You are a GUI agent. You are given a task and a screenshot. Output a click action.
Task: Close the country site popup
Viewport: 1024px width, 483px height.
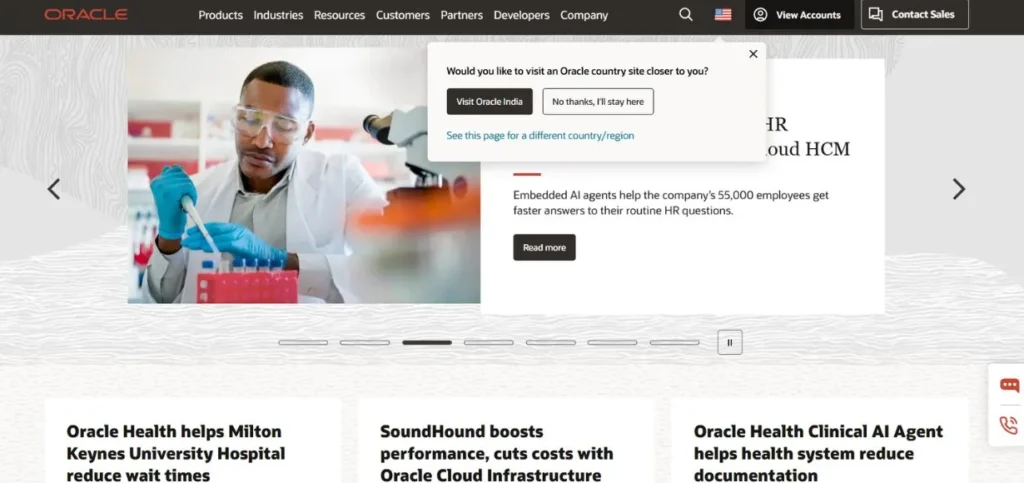753,54
